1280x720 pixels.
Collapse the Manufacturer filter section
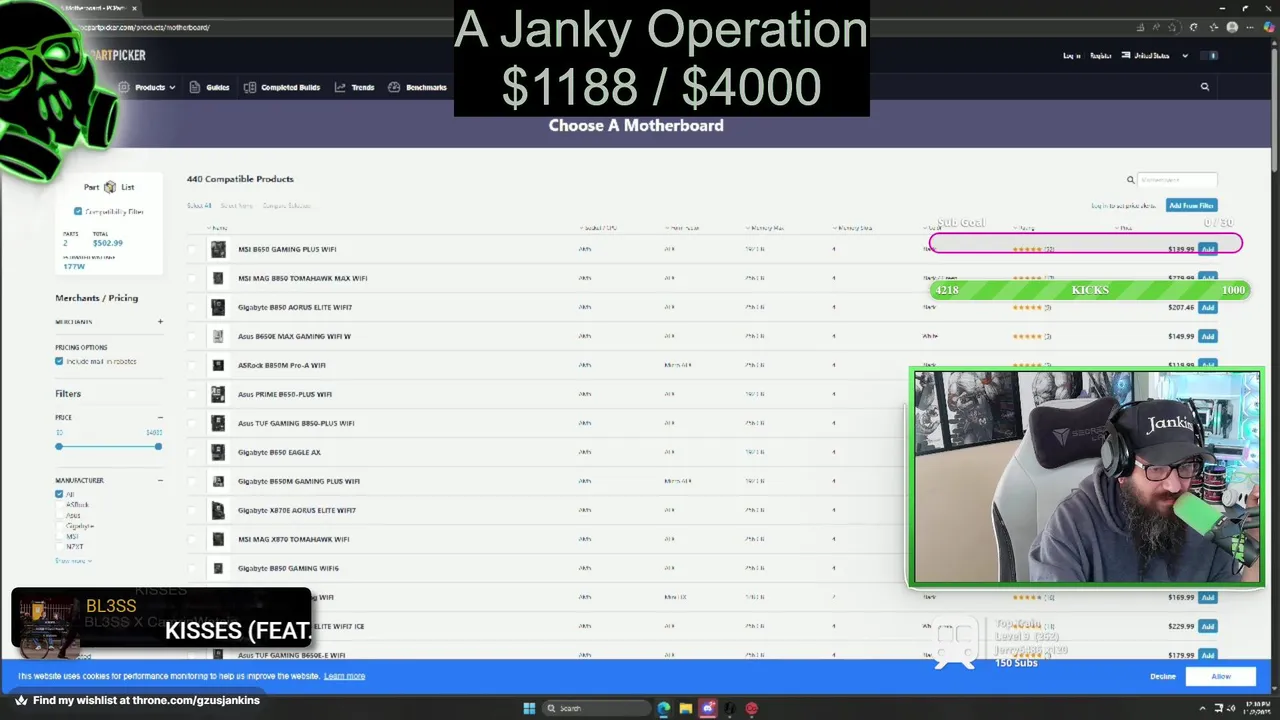(160, 480)
